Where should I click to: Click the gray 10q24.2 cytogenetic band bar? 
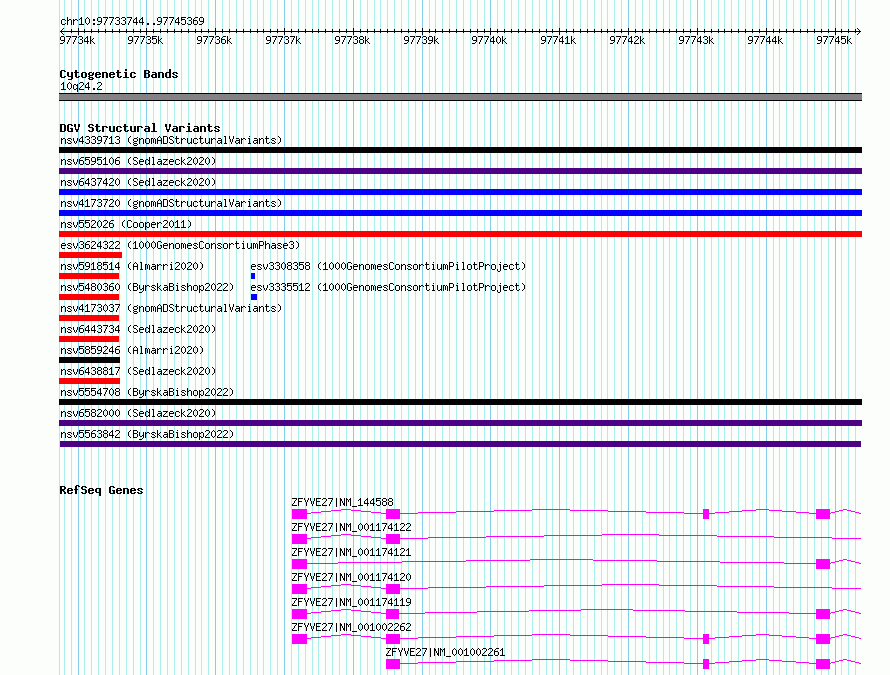[460, 97]
